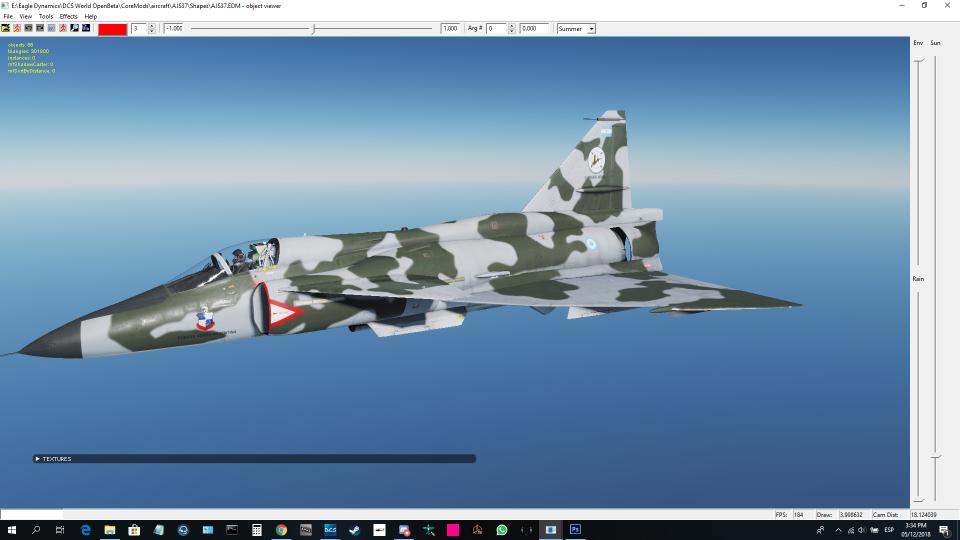This screenshot has width=960, height=540.
Task: Open the View menu
Action: [x=26, y=17]
